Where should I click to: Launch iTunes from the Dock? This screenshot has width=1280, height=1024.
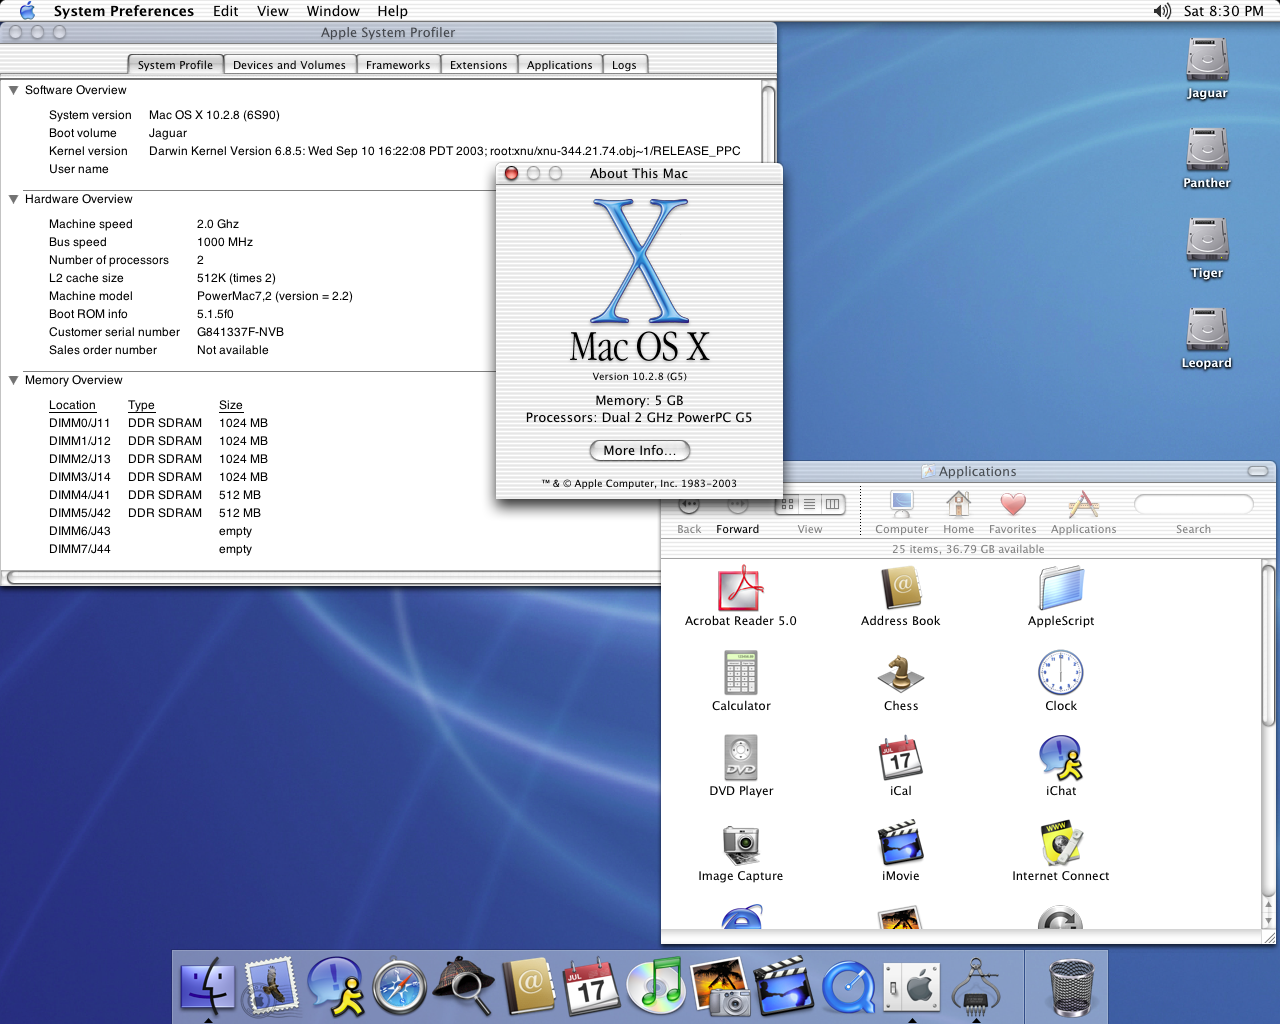click(x=655, y=986)
